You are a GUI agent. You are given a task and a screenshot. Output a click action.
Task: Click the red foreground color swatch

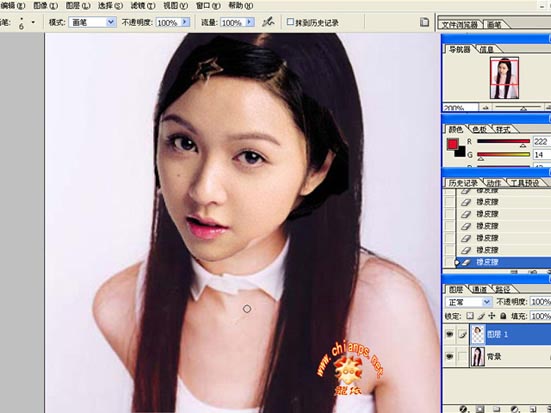coord(452,144)
